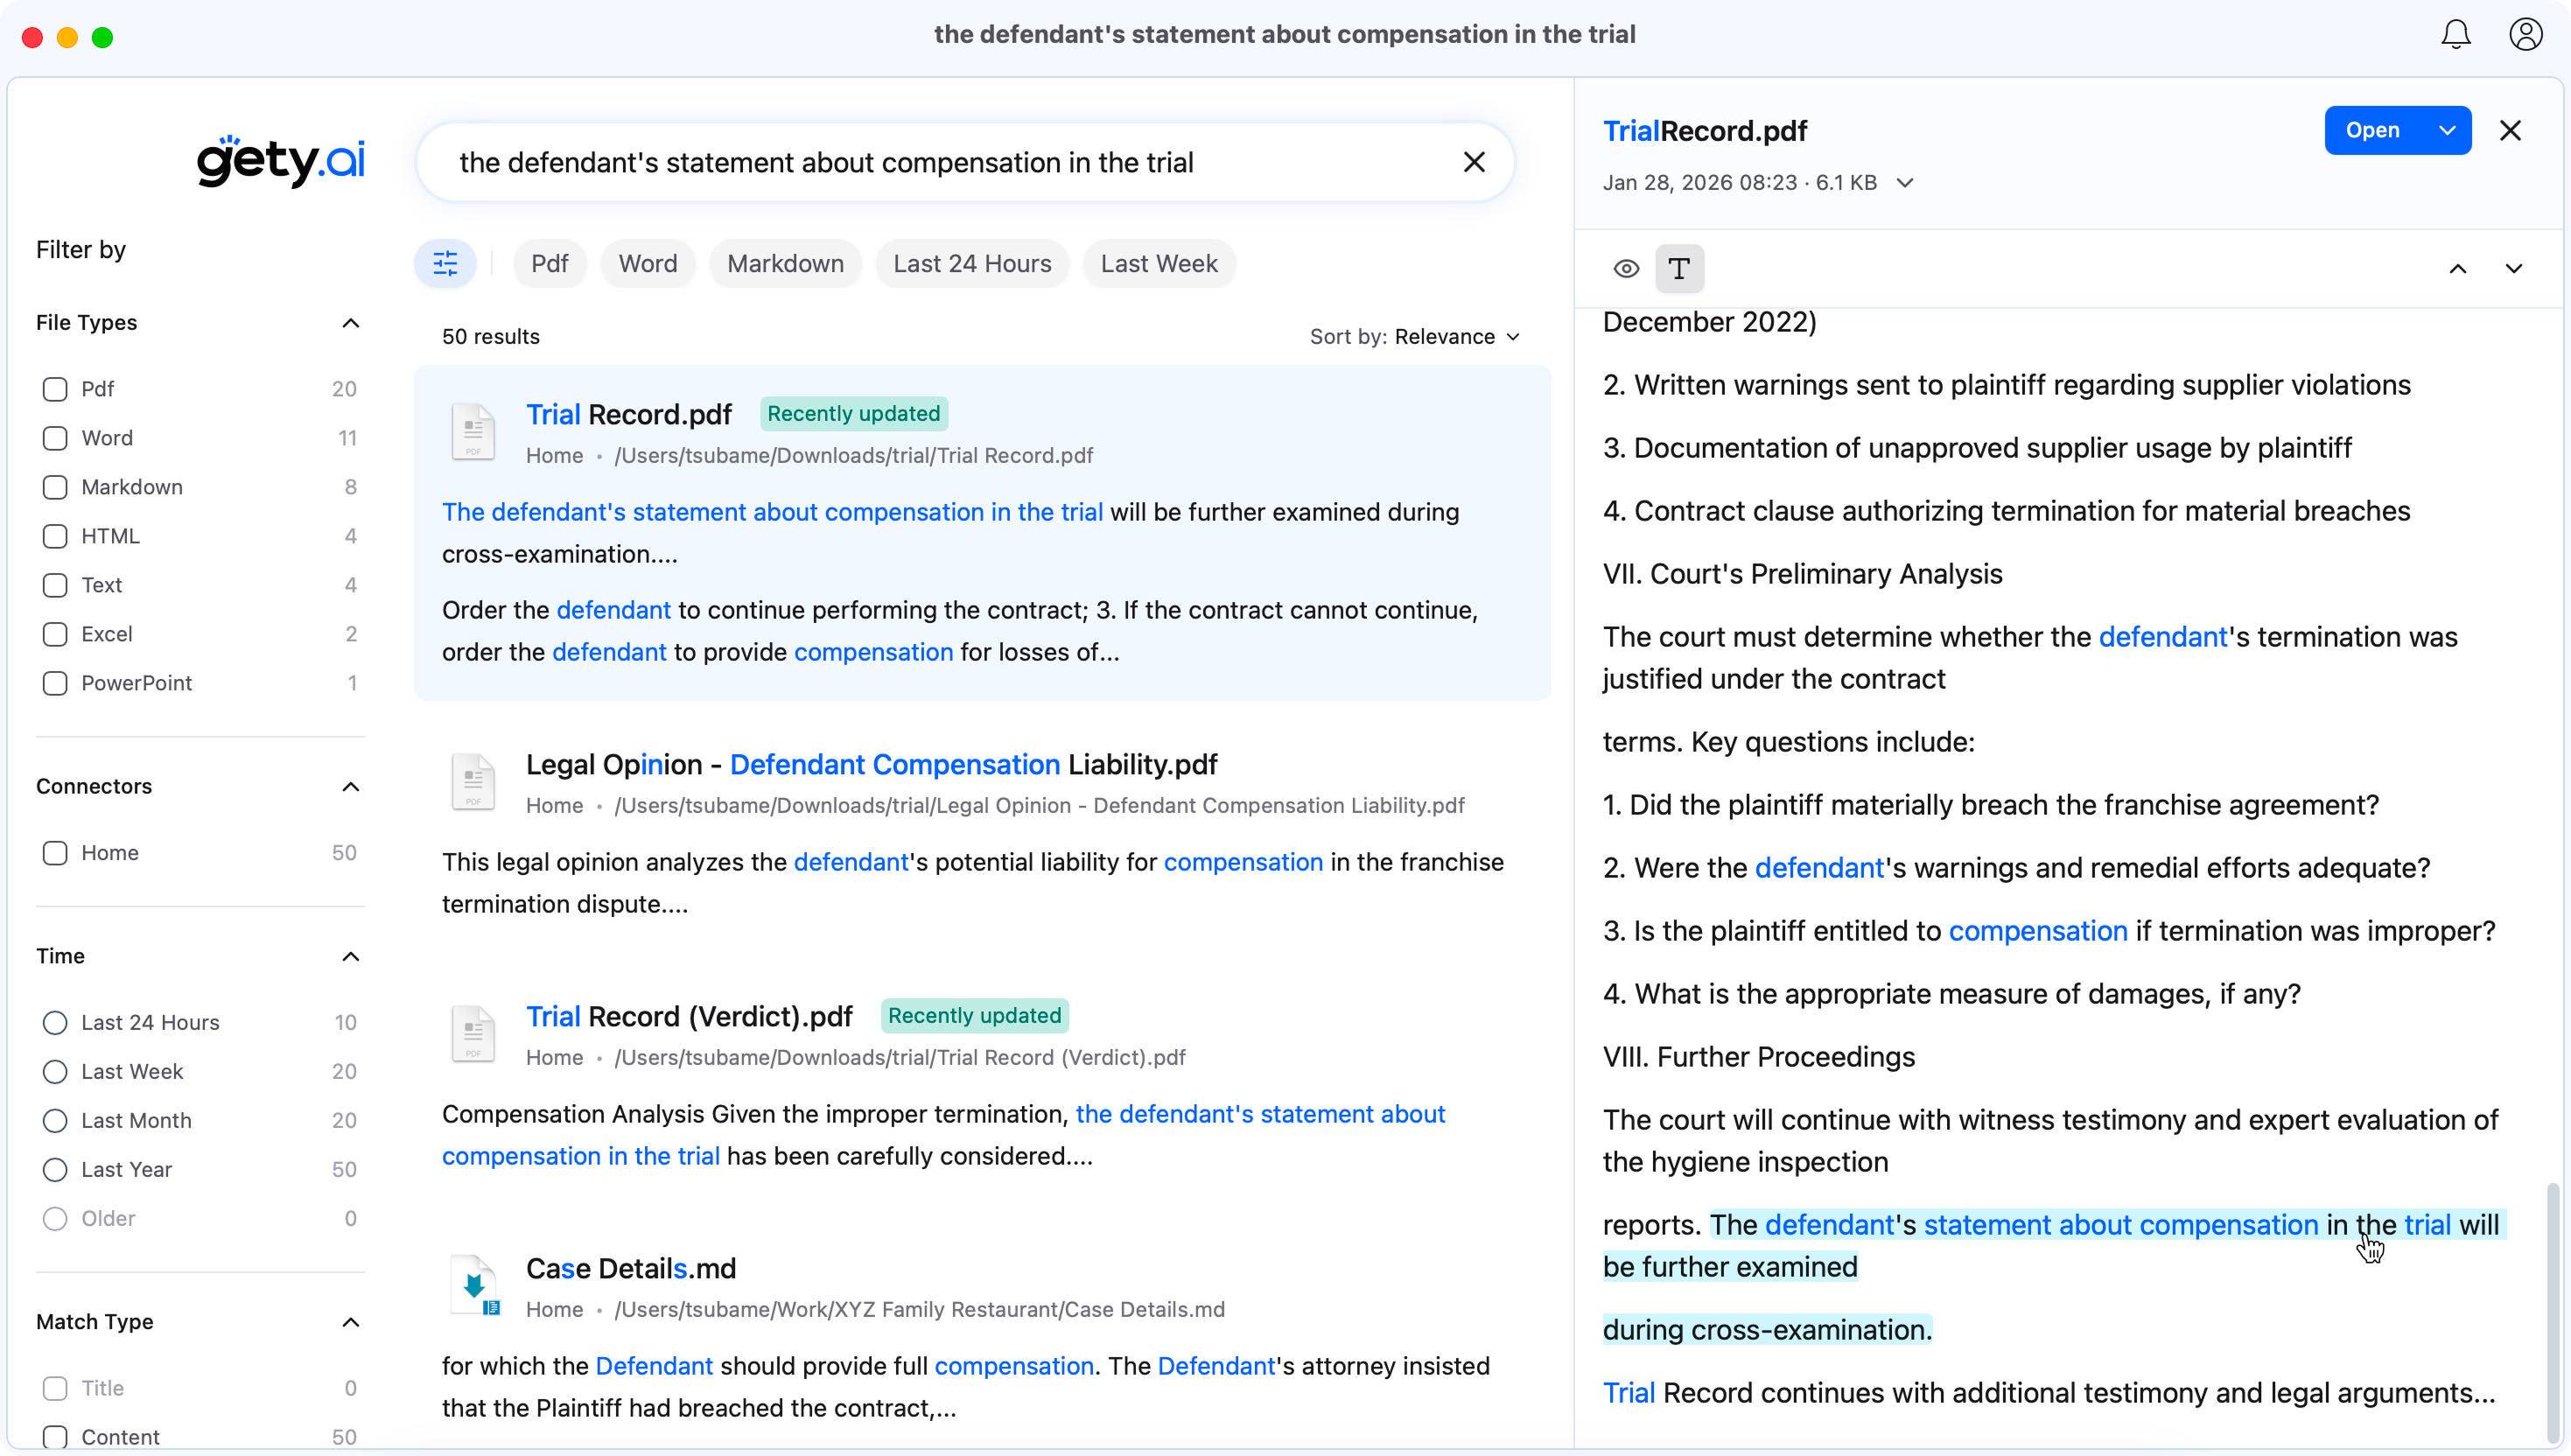Open the notifications bell

(2455, 35)
